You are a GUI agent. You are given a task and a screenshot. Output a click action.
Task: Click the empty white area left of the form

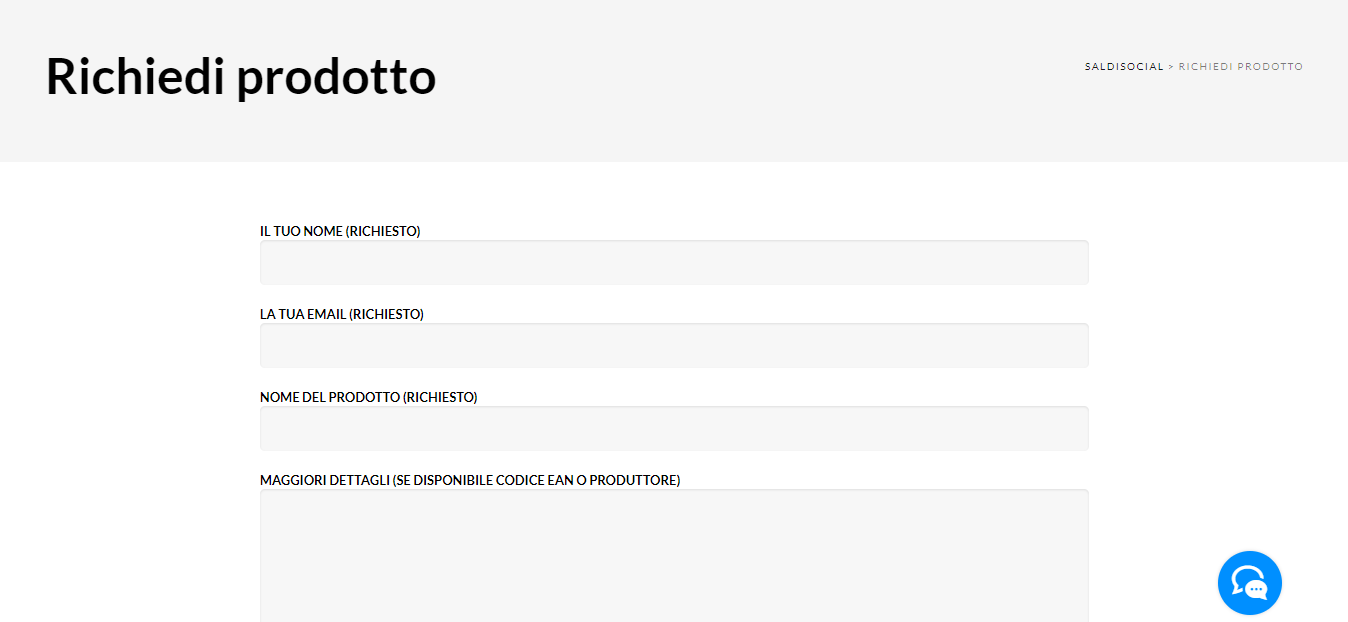[x=128, y=400]
